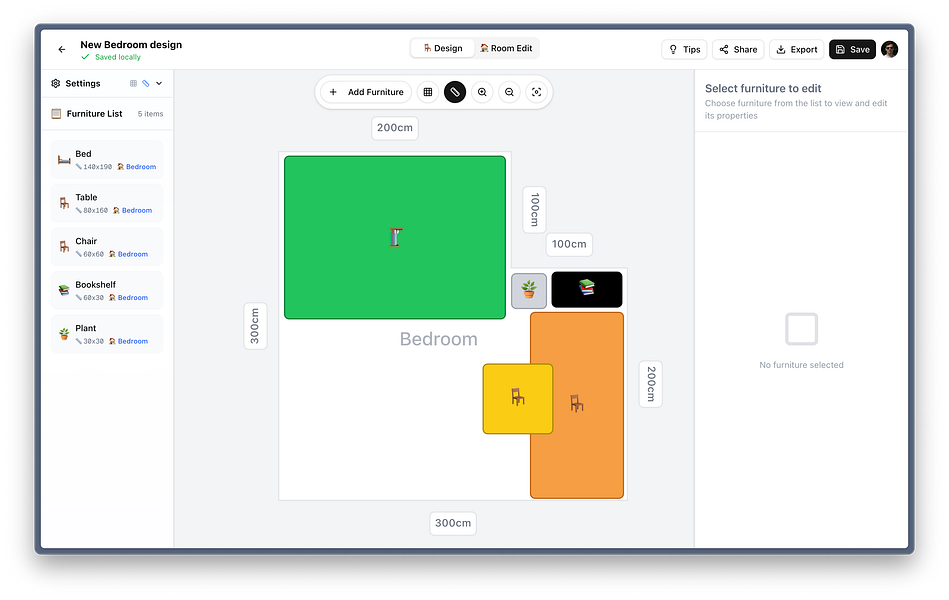Screen dimensions: 949x600
Task: Toggle grid display in toolbar
Action: coord(428,92)
